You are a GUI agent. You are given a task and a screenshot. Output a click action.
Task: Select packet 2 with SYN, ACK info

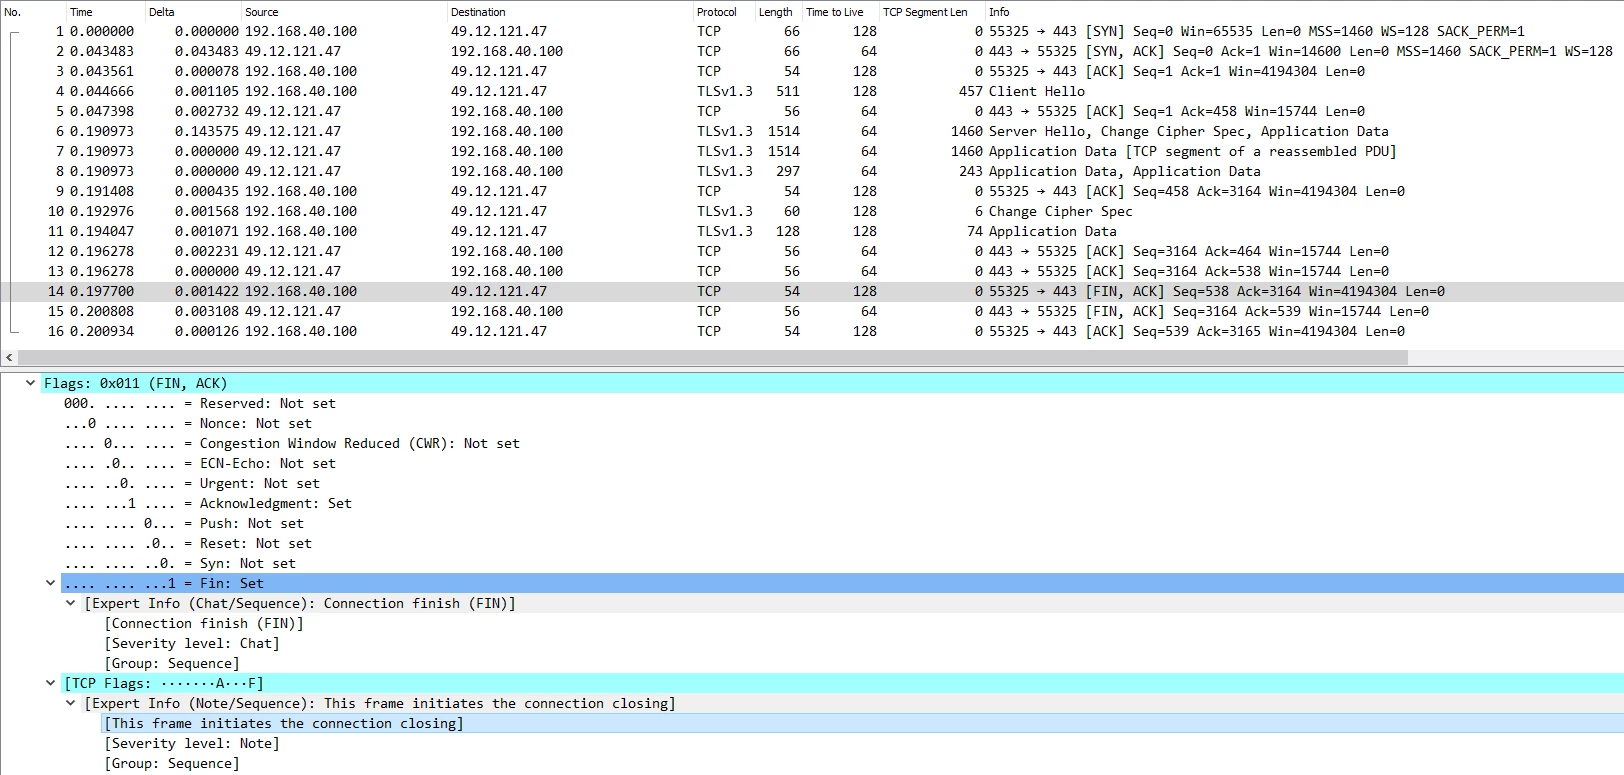click(812, 51)
